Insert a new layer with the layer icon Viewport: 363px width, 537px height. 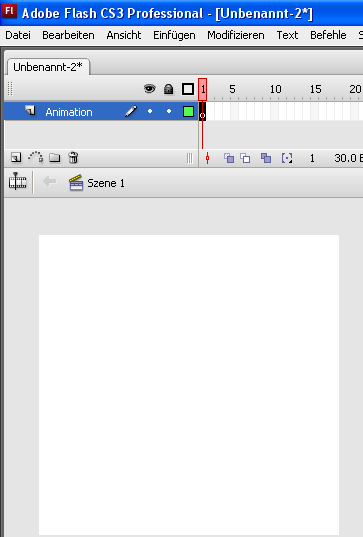click(16, 158)
